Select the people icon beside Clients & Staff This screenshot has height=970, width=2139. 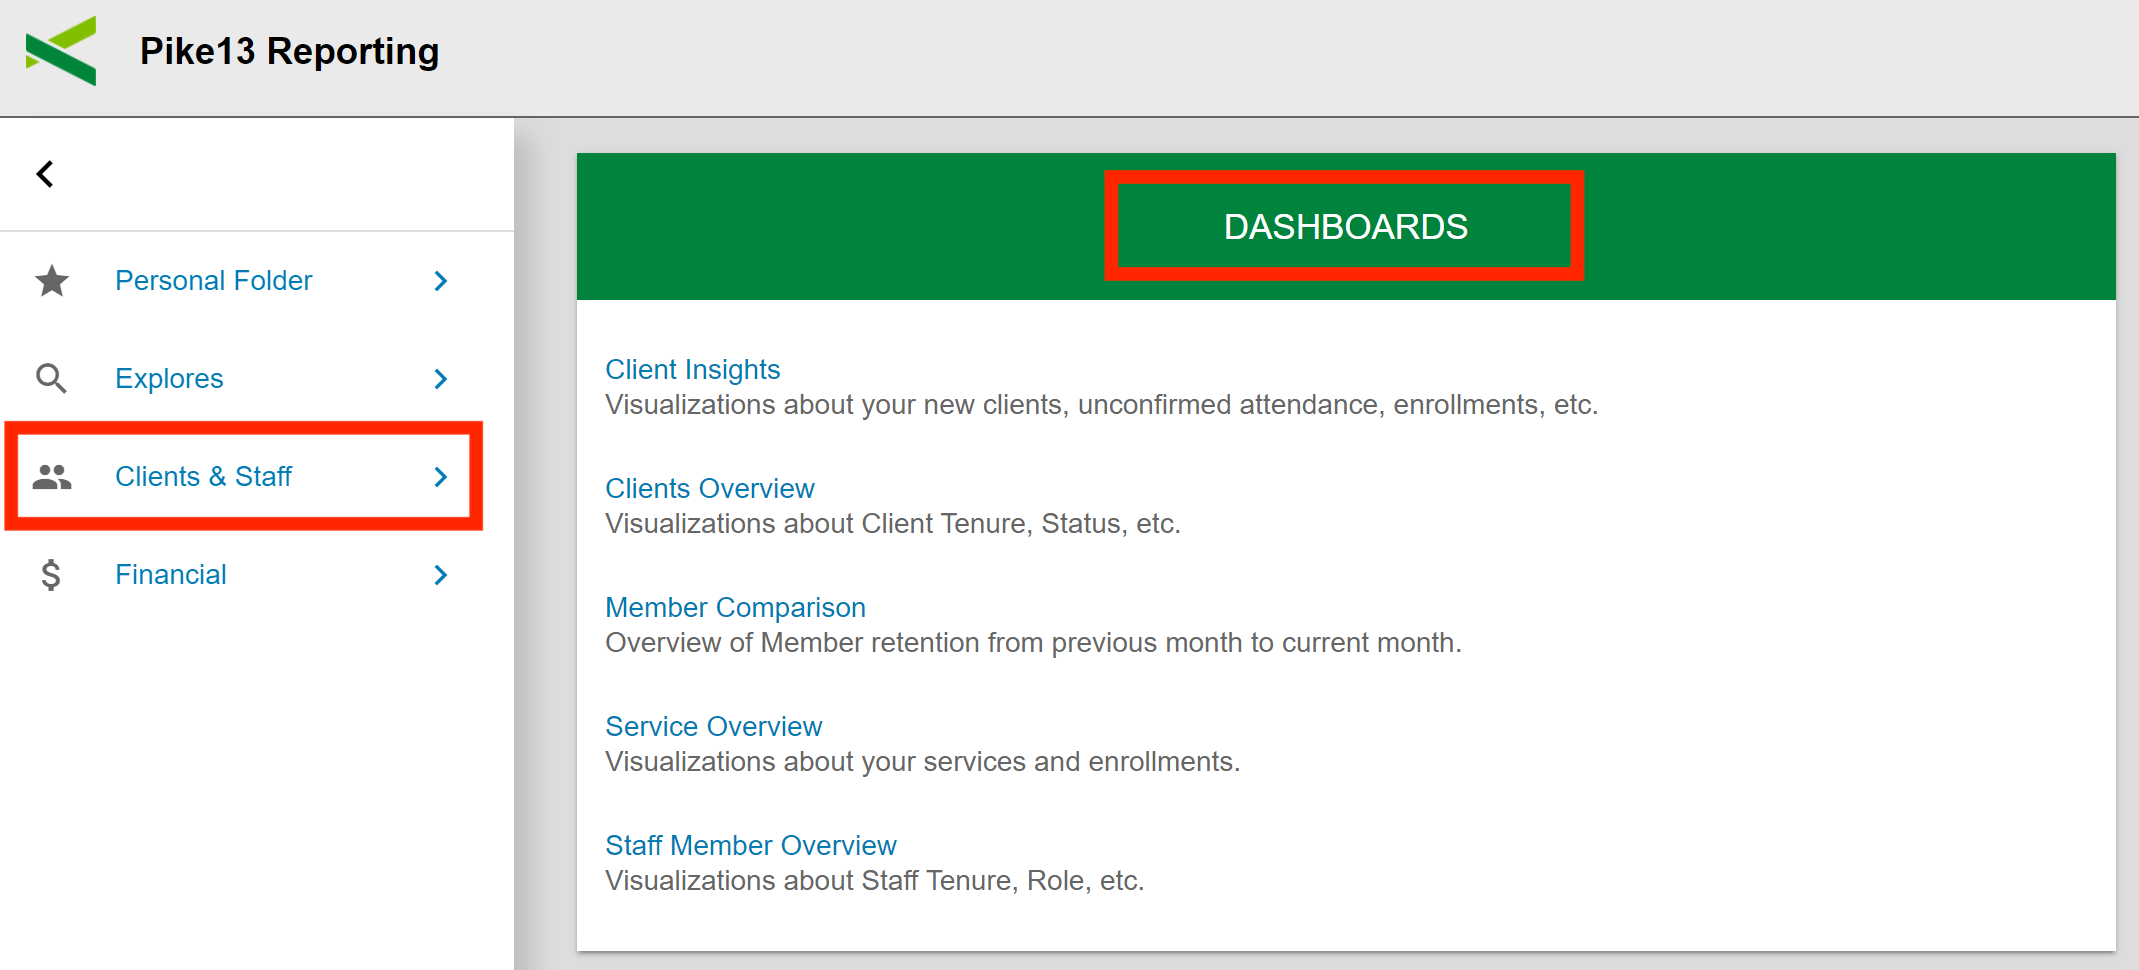pyautogui.click(x=52, y=477)
